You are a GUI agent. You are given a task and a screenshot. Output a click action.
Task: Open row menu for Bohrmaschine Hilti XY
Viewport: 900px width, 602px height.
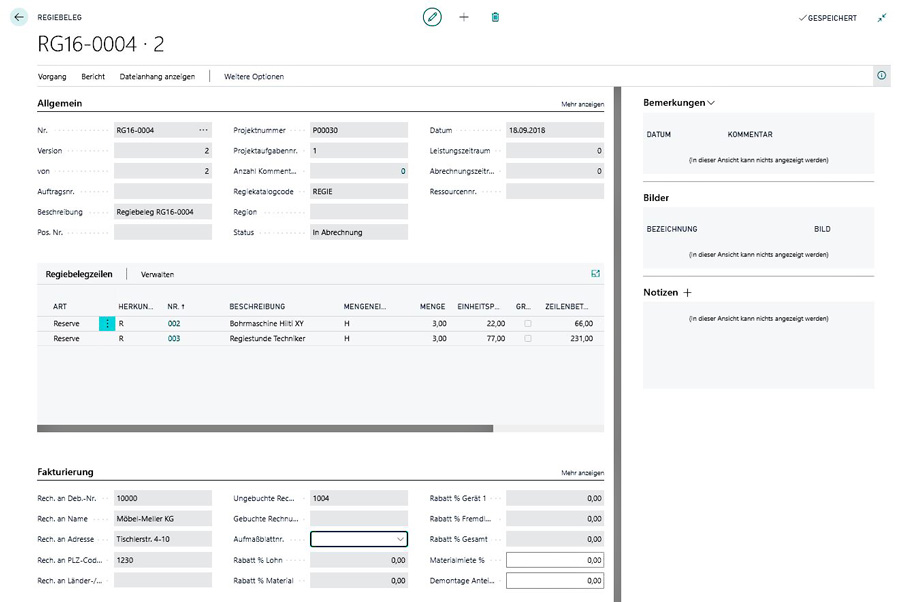(x=107, y=324)
